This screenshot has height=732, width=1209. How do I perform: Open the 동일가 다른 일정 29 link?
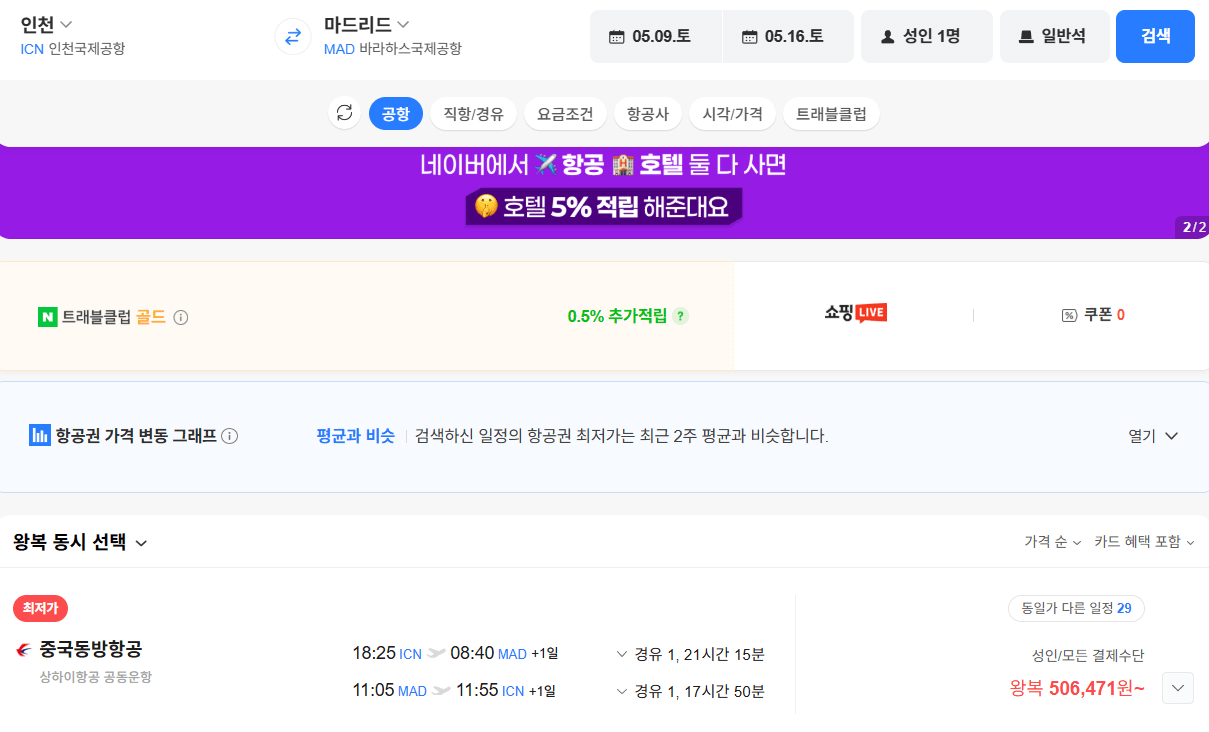(1076, 609)
